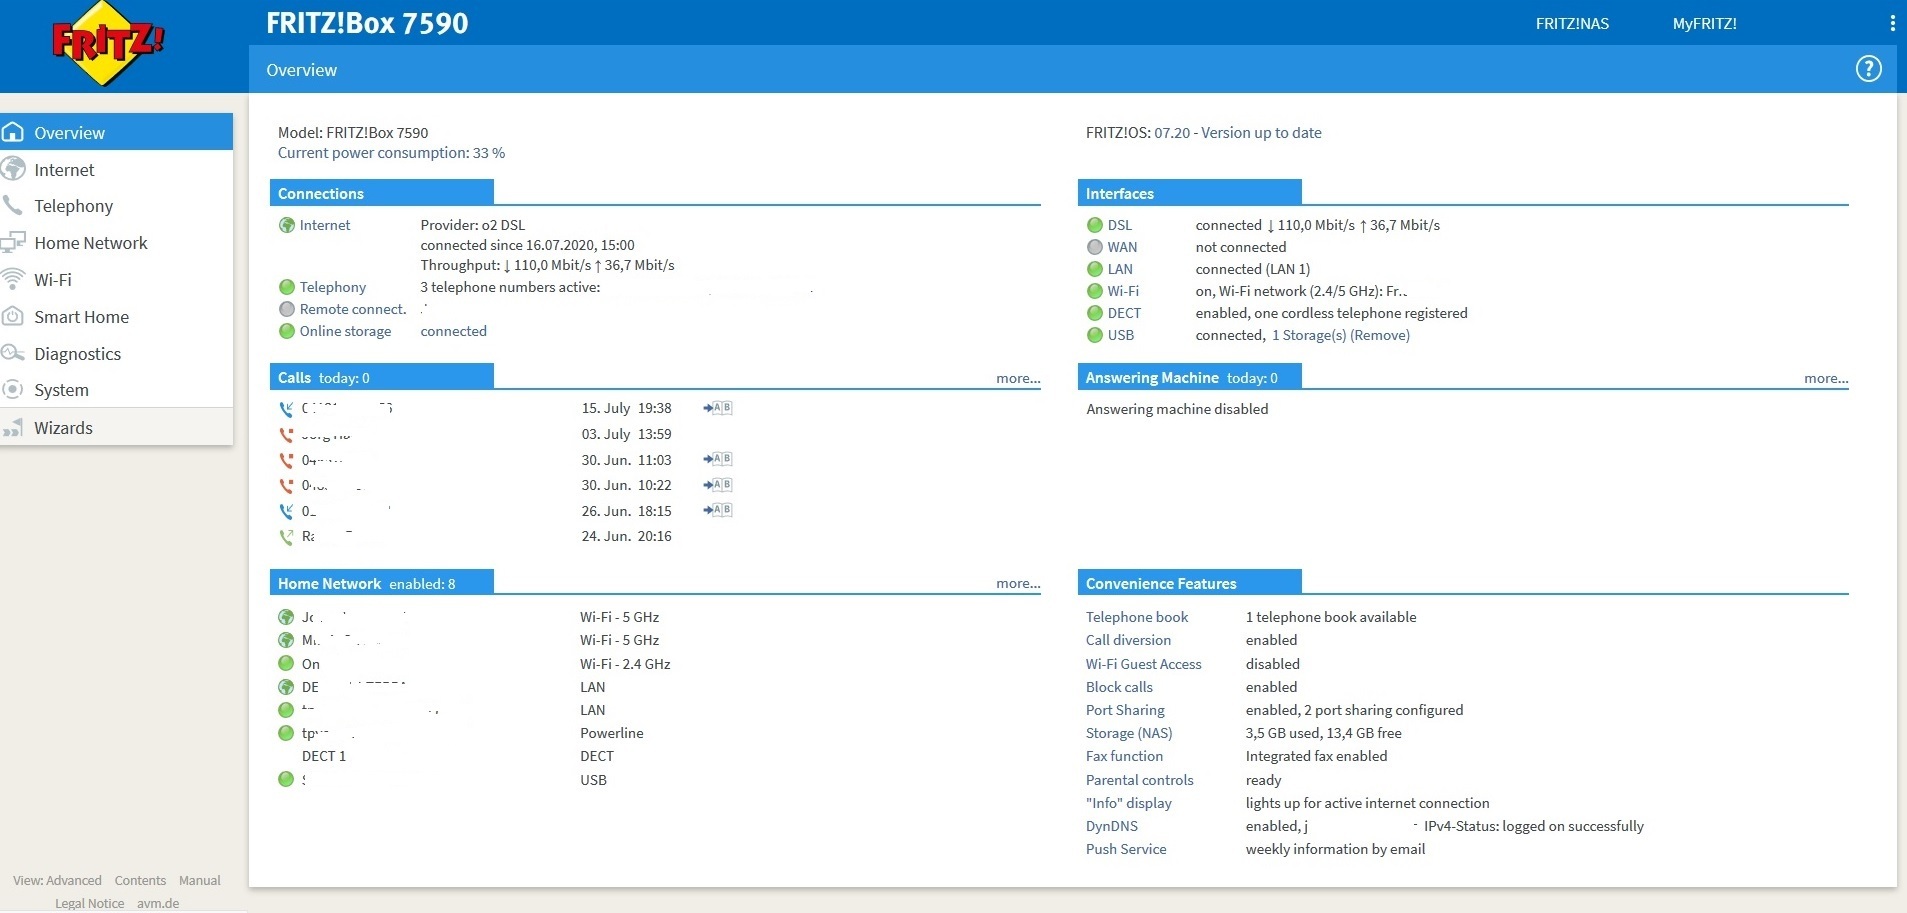Image resolution: width=1907 pixels, height=913 pixels.
Task: Click gray status icon next to WAN
Action: pos(1095,247)
